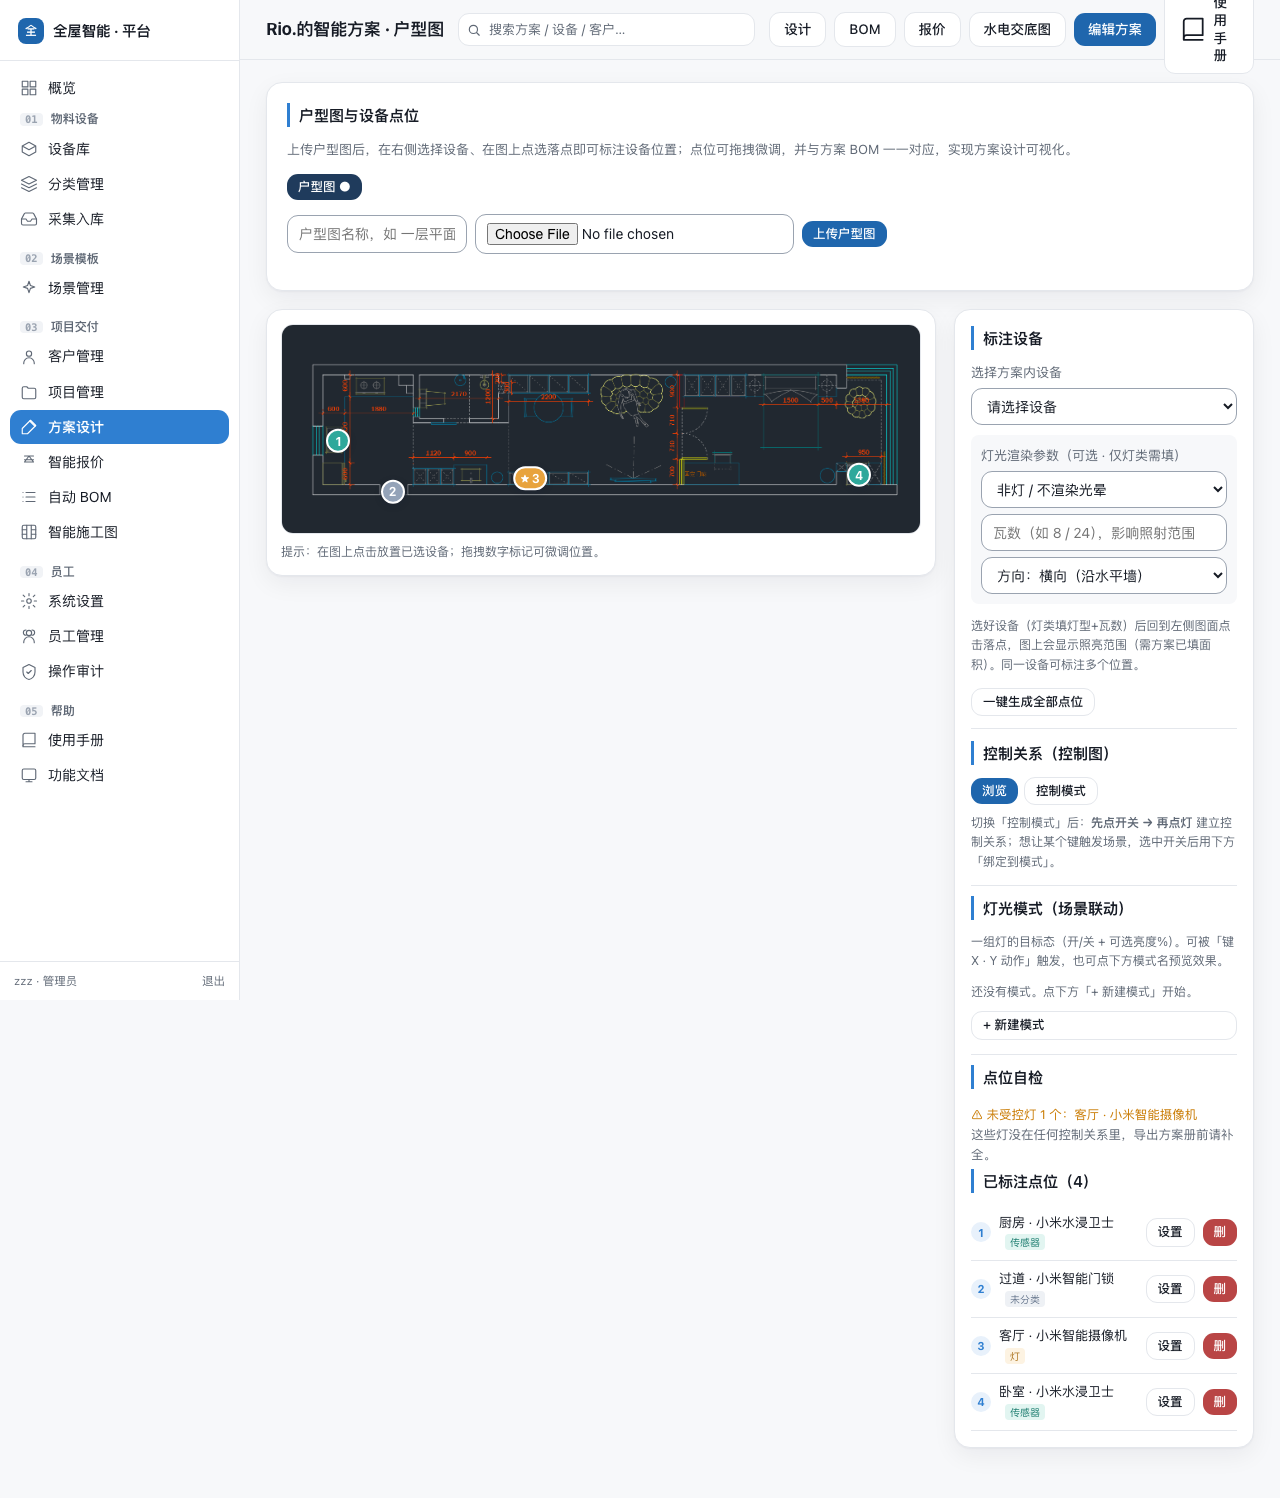1280x1498 pixels.
Task: Click the 项目管理 folder icon
Action: [x=29, y=392]
